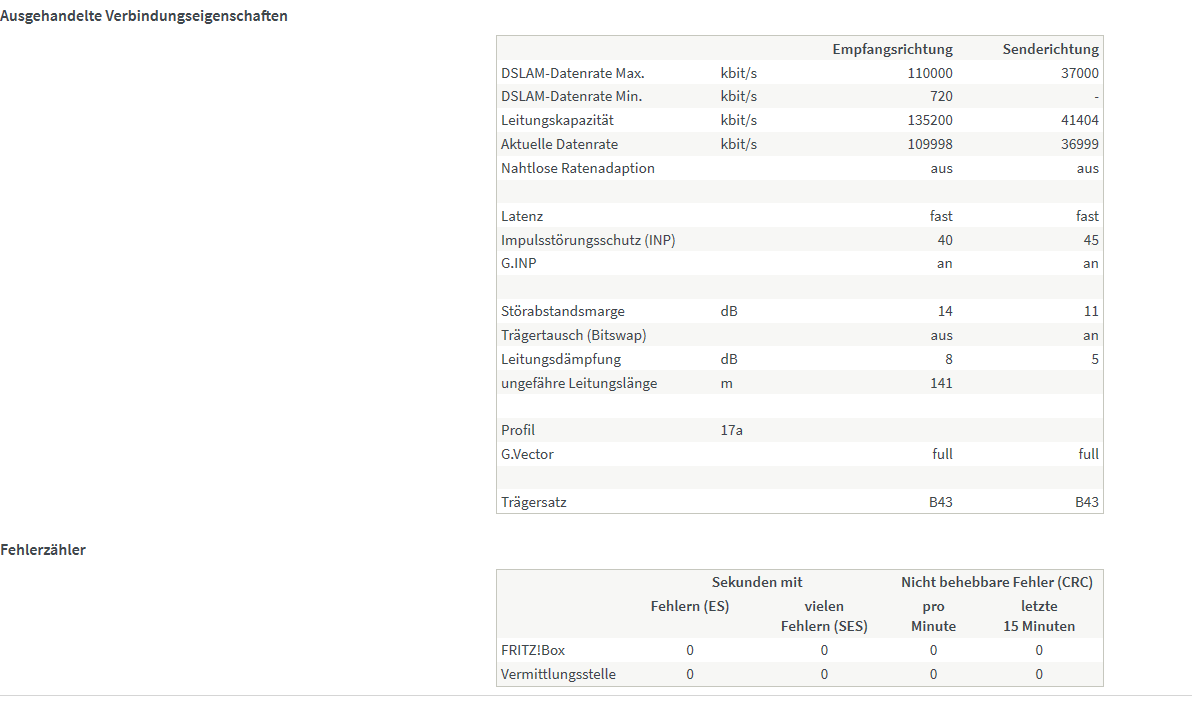Select the 'DSLAM-Datenrate Min.' row label
This screenshot has height=707, width=1192.
pyautogui.click(x=572, y=97)
